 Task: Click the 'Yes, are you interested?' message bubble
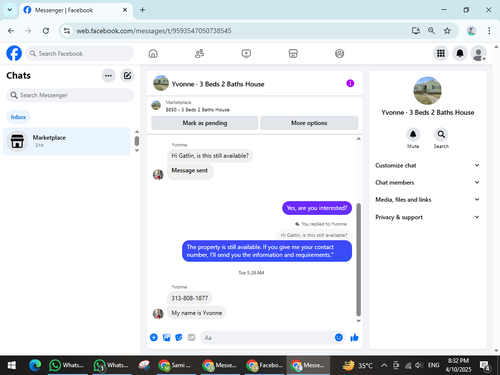pos(317,208)
